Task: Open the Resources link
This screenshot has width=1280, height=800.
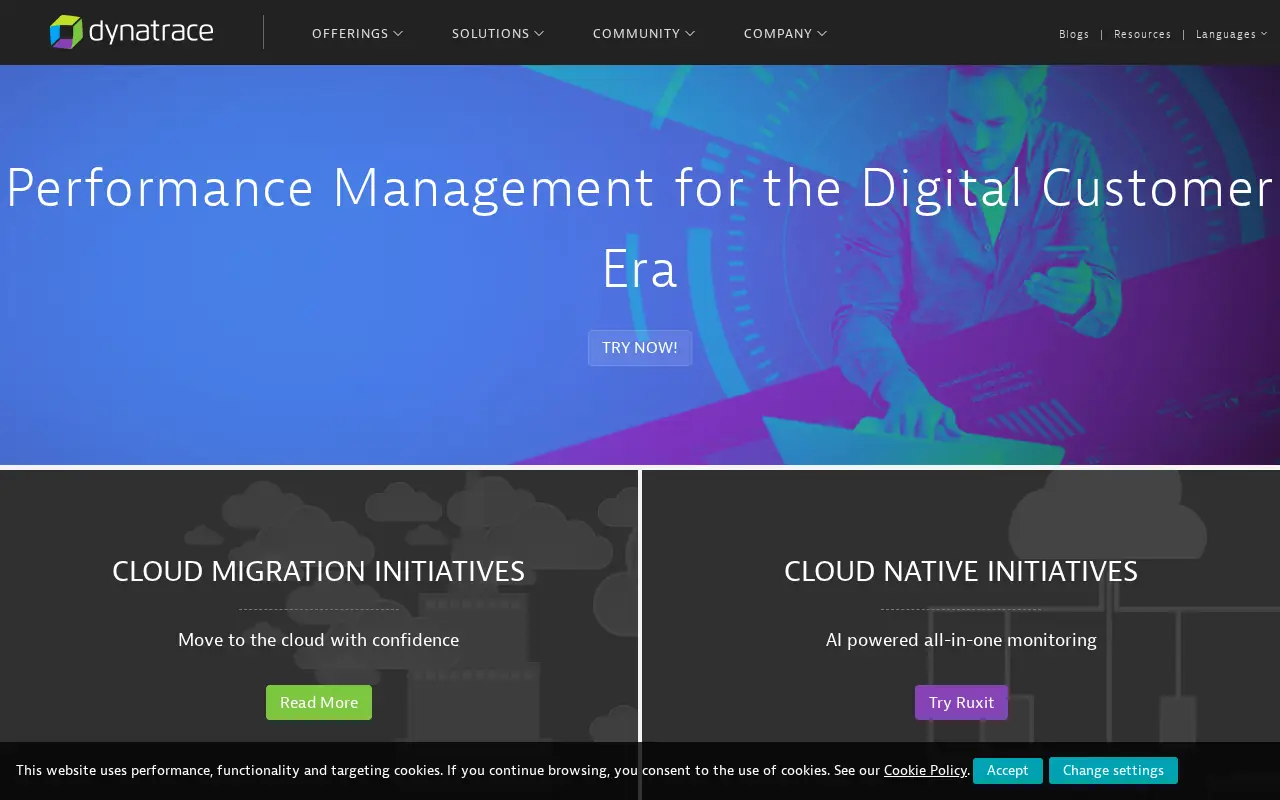Action: [1142, 34]
